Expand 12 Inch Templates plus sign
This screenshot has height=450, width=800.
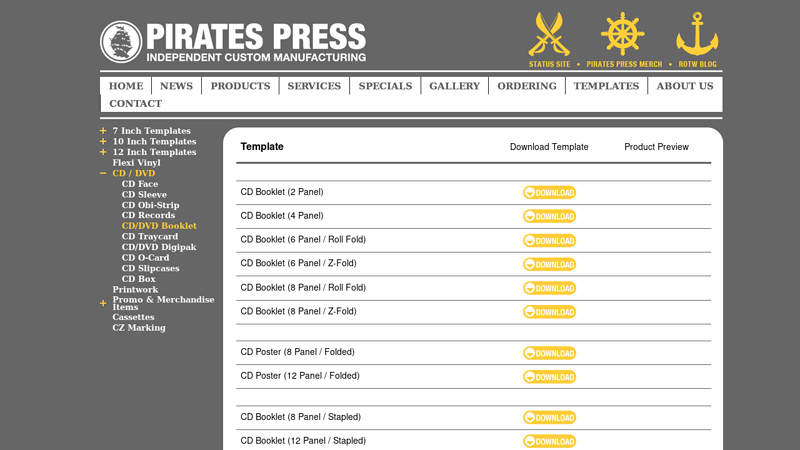(103, 152)
